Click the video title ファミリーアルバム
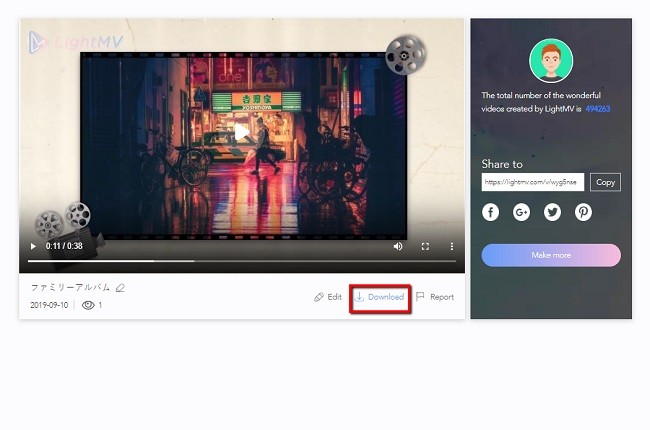650x430 pixels. [x=70, y=287]
